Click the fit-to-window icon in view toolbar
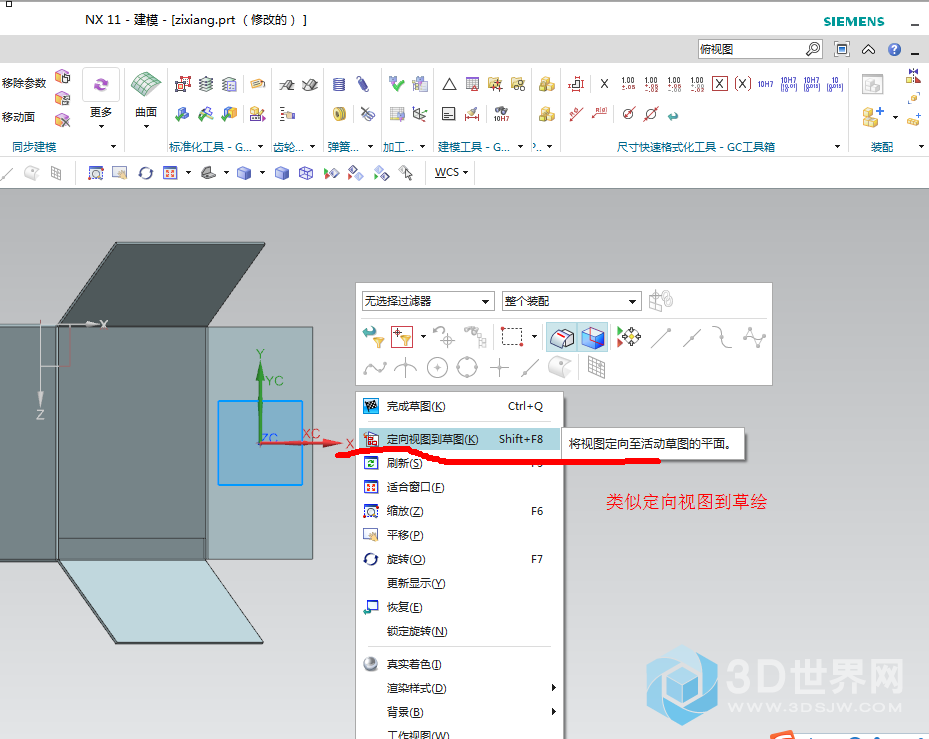The image size is (929, 739). click(170, 172)
